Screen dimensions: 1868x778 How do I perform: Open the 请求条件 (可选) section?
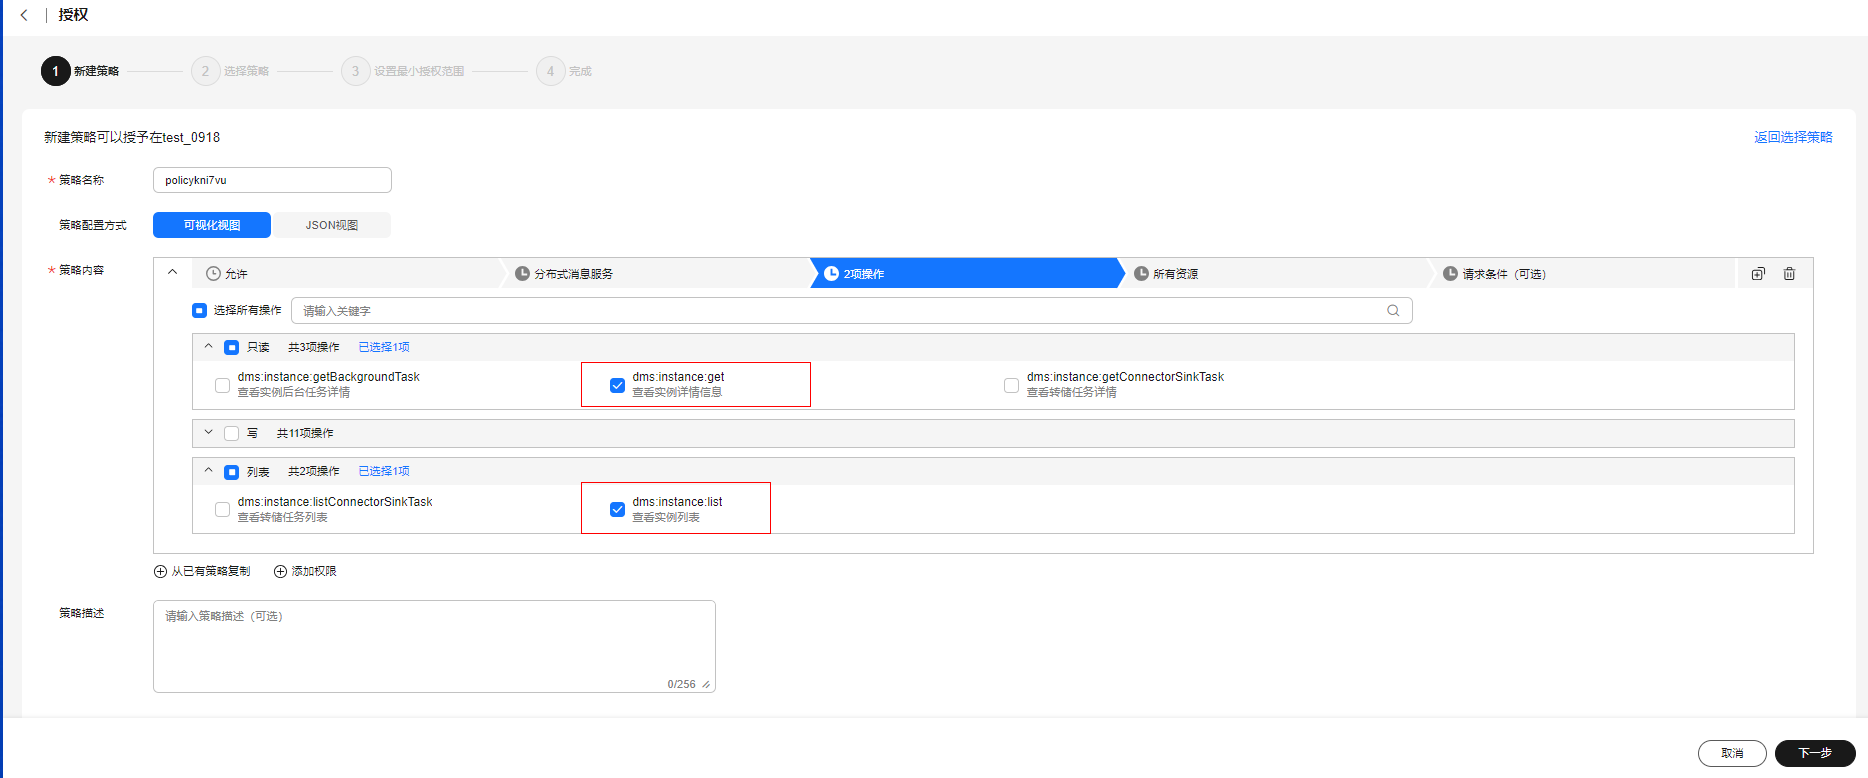coord(1583,274)
